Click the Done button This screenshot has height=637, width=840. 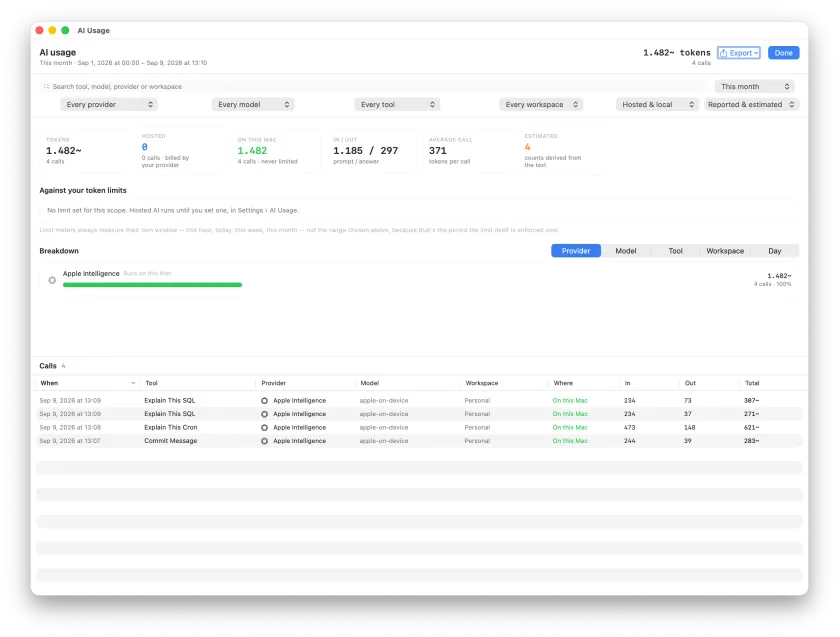pyautogui.click(x=783, y=53)
